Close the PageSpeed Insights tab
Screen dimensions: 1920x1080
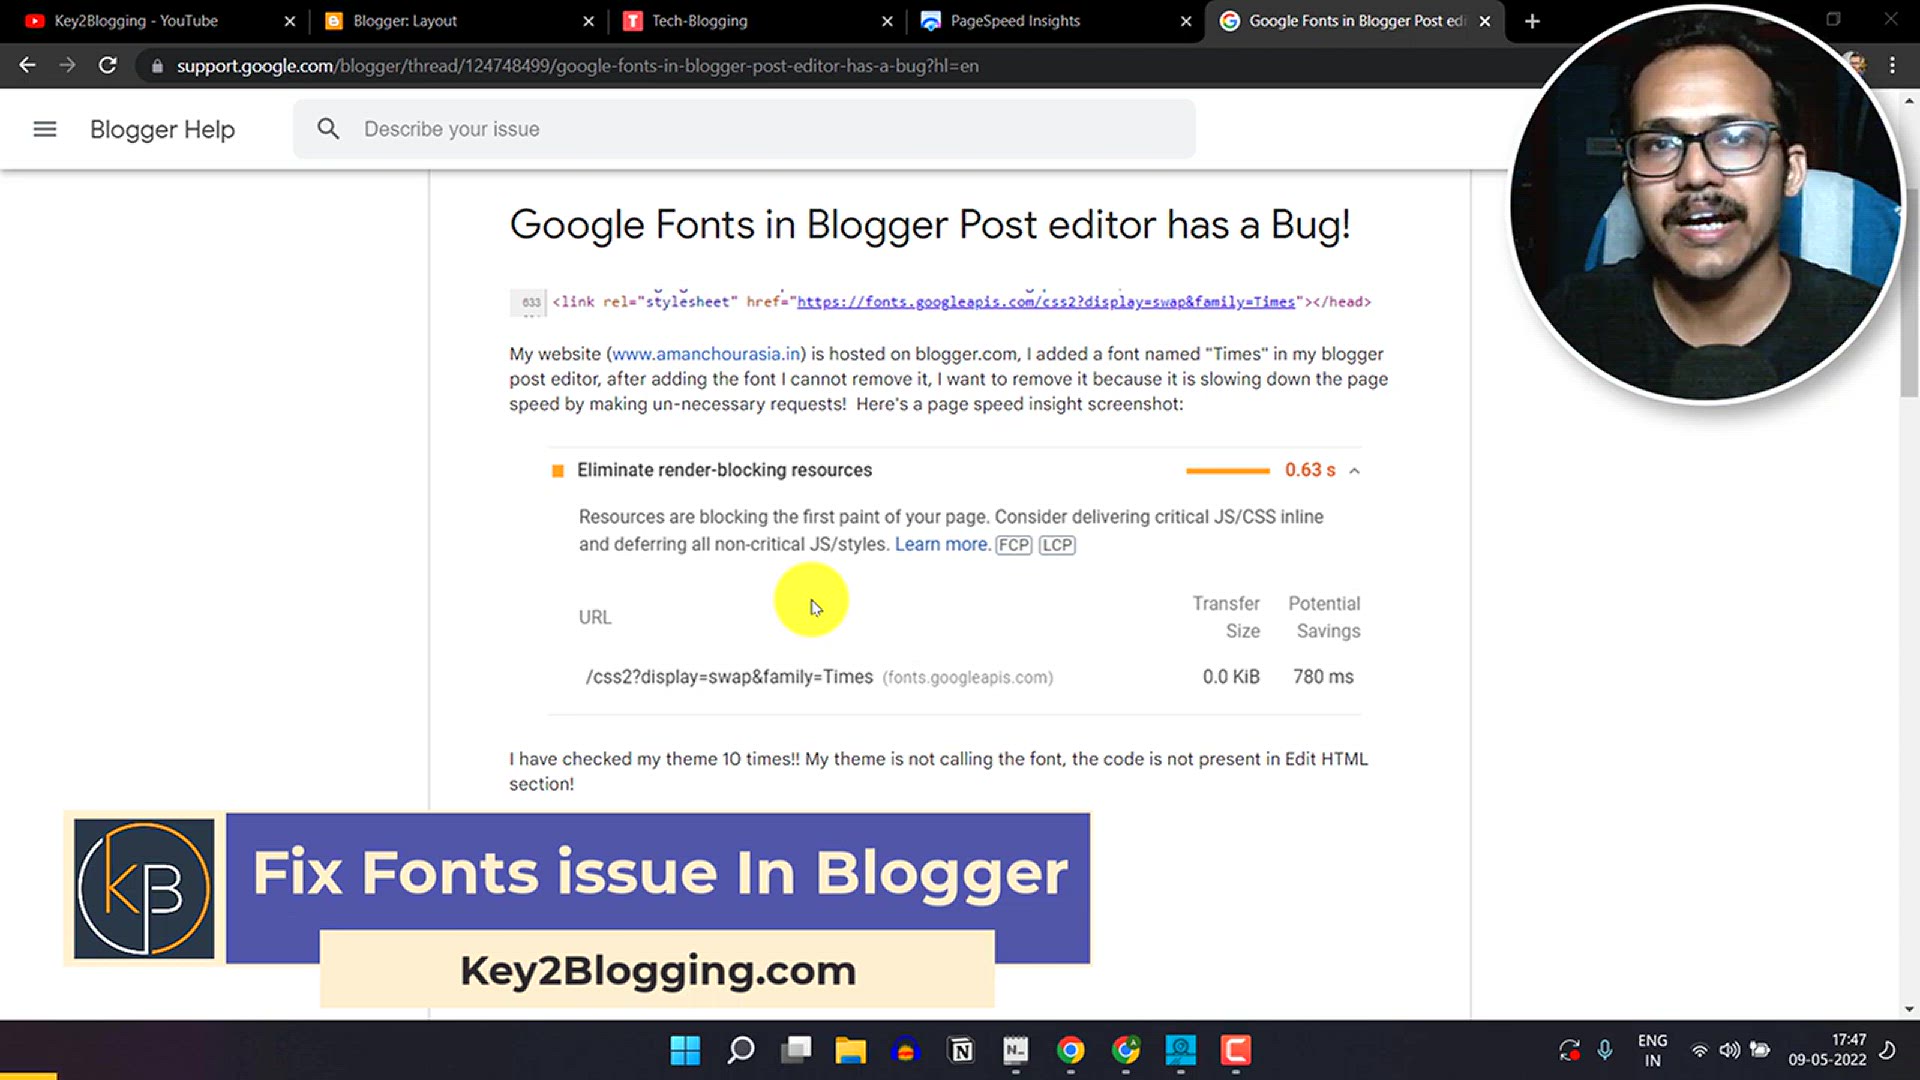[x=1186, y=21]
